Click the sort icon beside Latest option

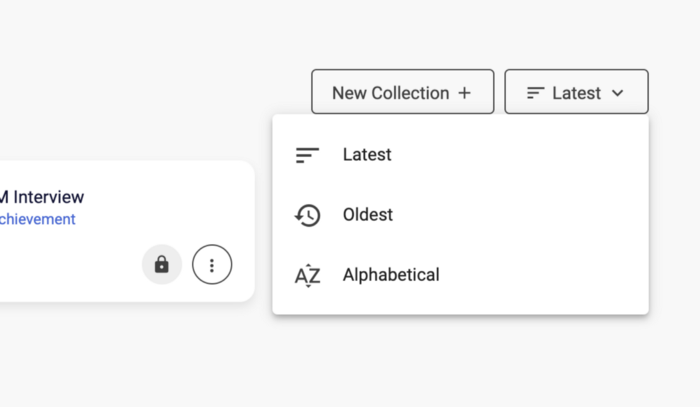coord(308,155)
